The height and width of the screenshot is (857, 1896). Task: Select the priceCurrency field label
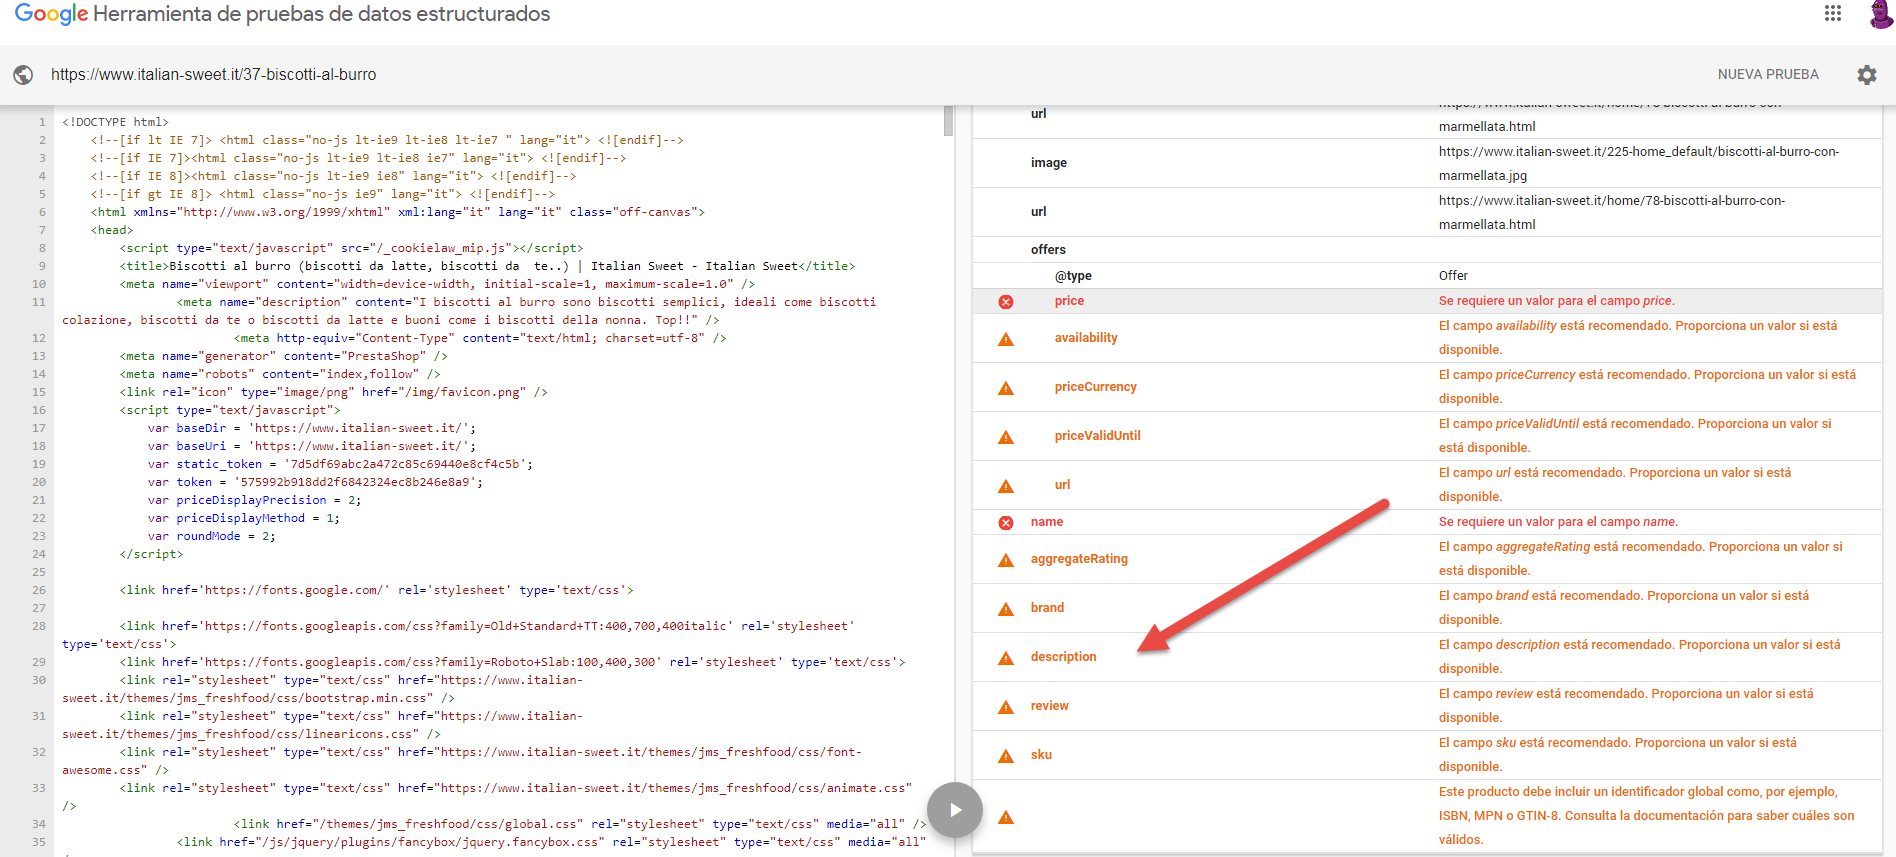tap(1095, 387)
